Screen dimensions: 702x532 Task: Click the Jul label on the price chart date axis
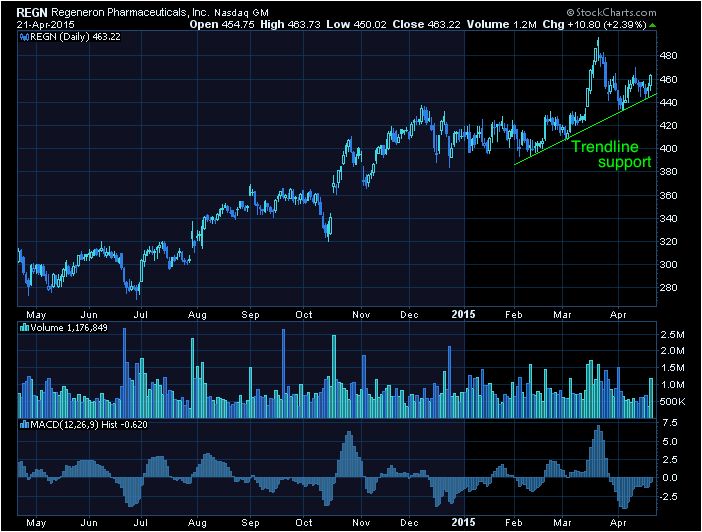click(141, 315)
